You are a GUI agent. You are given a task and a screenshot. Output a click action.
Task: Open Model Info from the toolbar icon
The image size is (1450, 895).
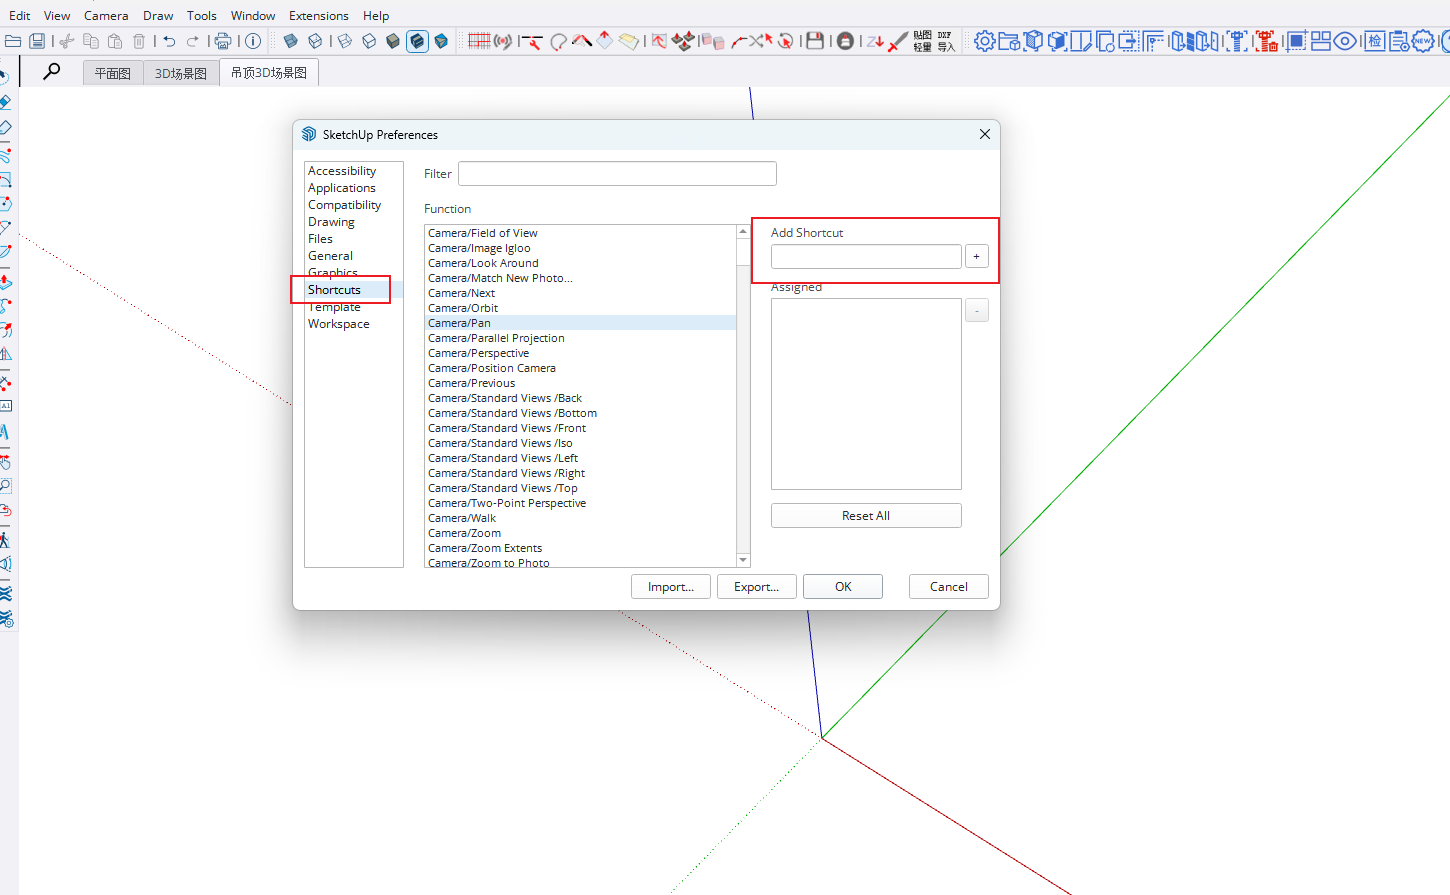[x=253, y=41]
